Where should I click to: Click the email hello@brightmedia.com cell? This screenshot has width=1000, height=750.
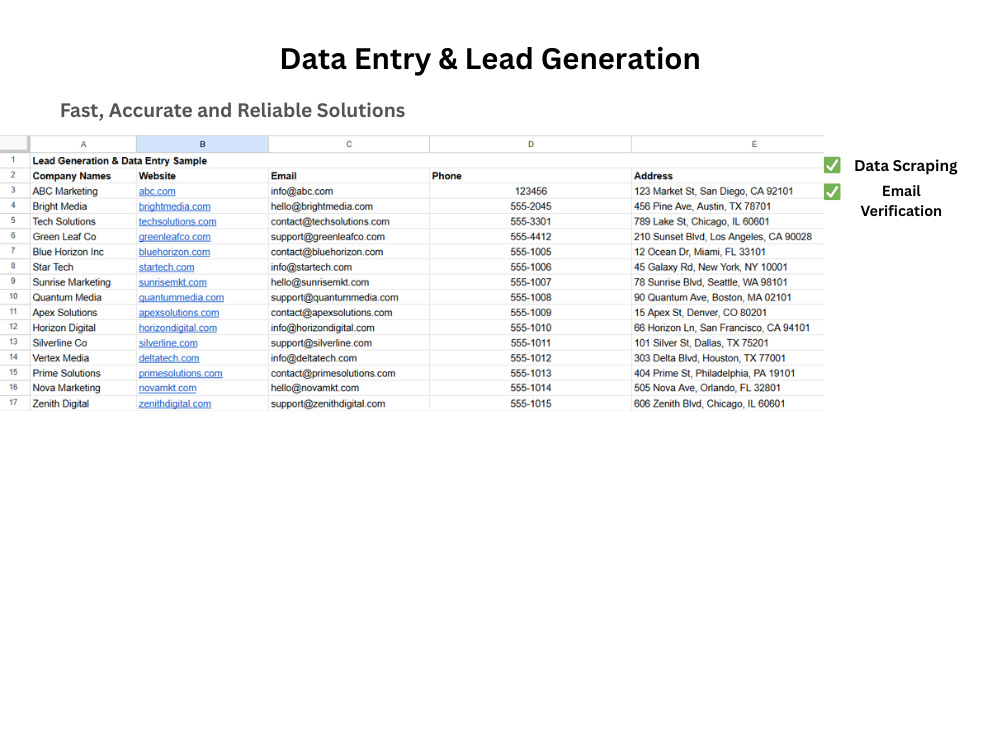[349, 207]
